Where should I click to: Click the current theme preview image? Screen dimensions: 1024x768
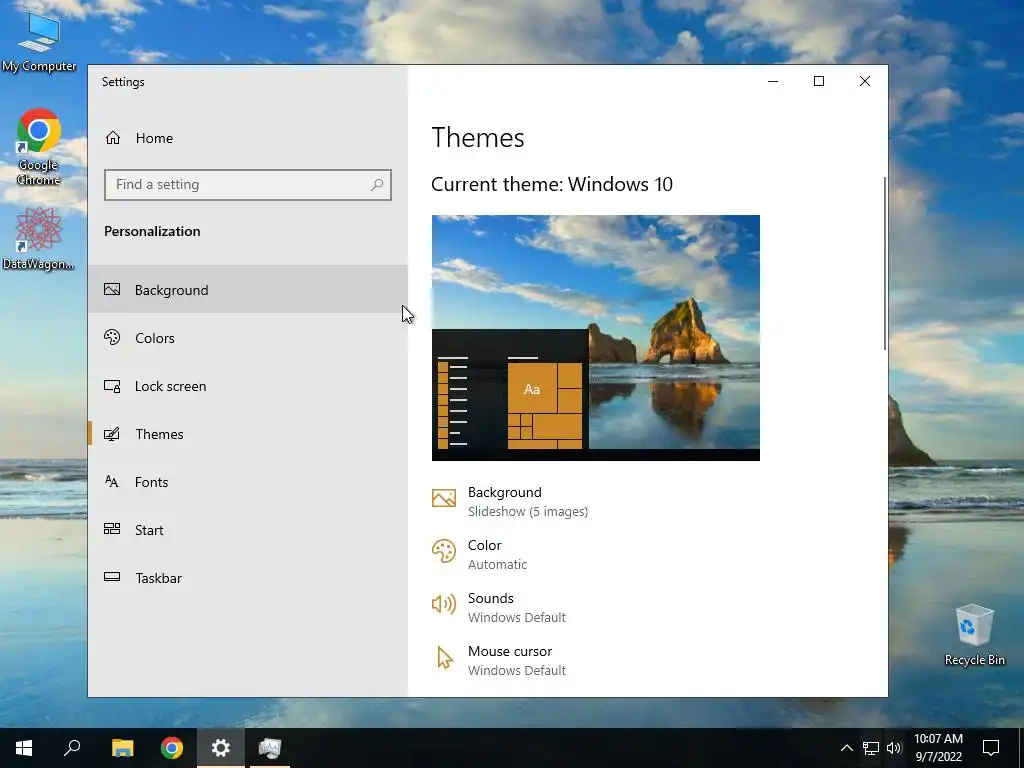pos(596,338)
